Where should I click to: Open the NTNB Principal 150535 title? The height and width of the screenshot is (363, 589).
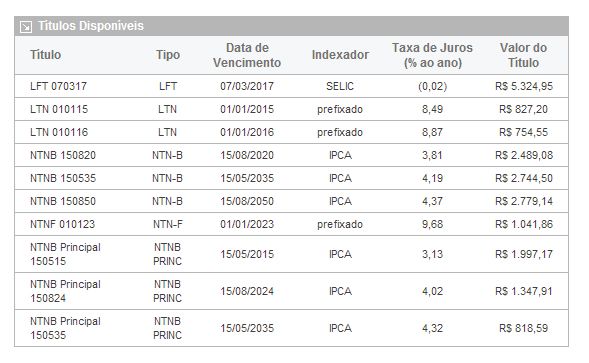pos(65,328)
